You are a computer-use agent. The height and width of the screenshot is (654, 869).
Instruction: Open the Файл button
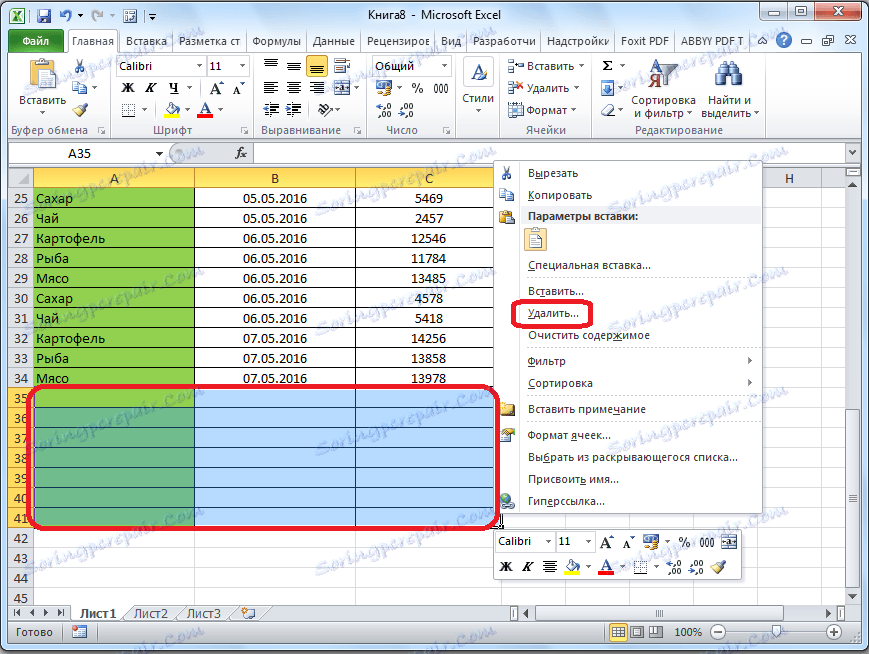(x=36, y=41)
